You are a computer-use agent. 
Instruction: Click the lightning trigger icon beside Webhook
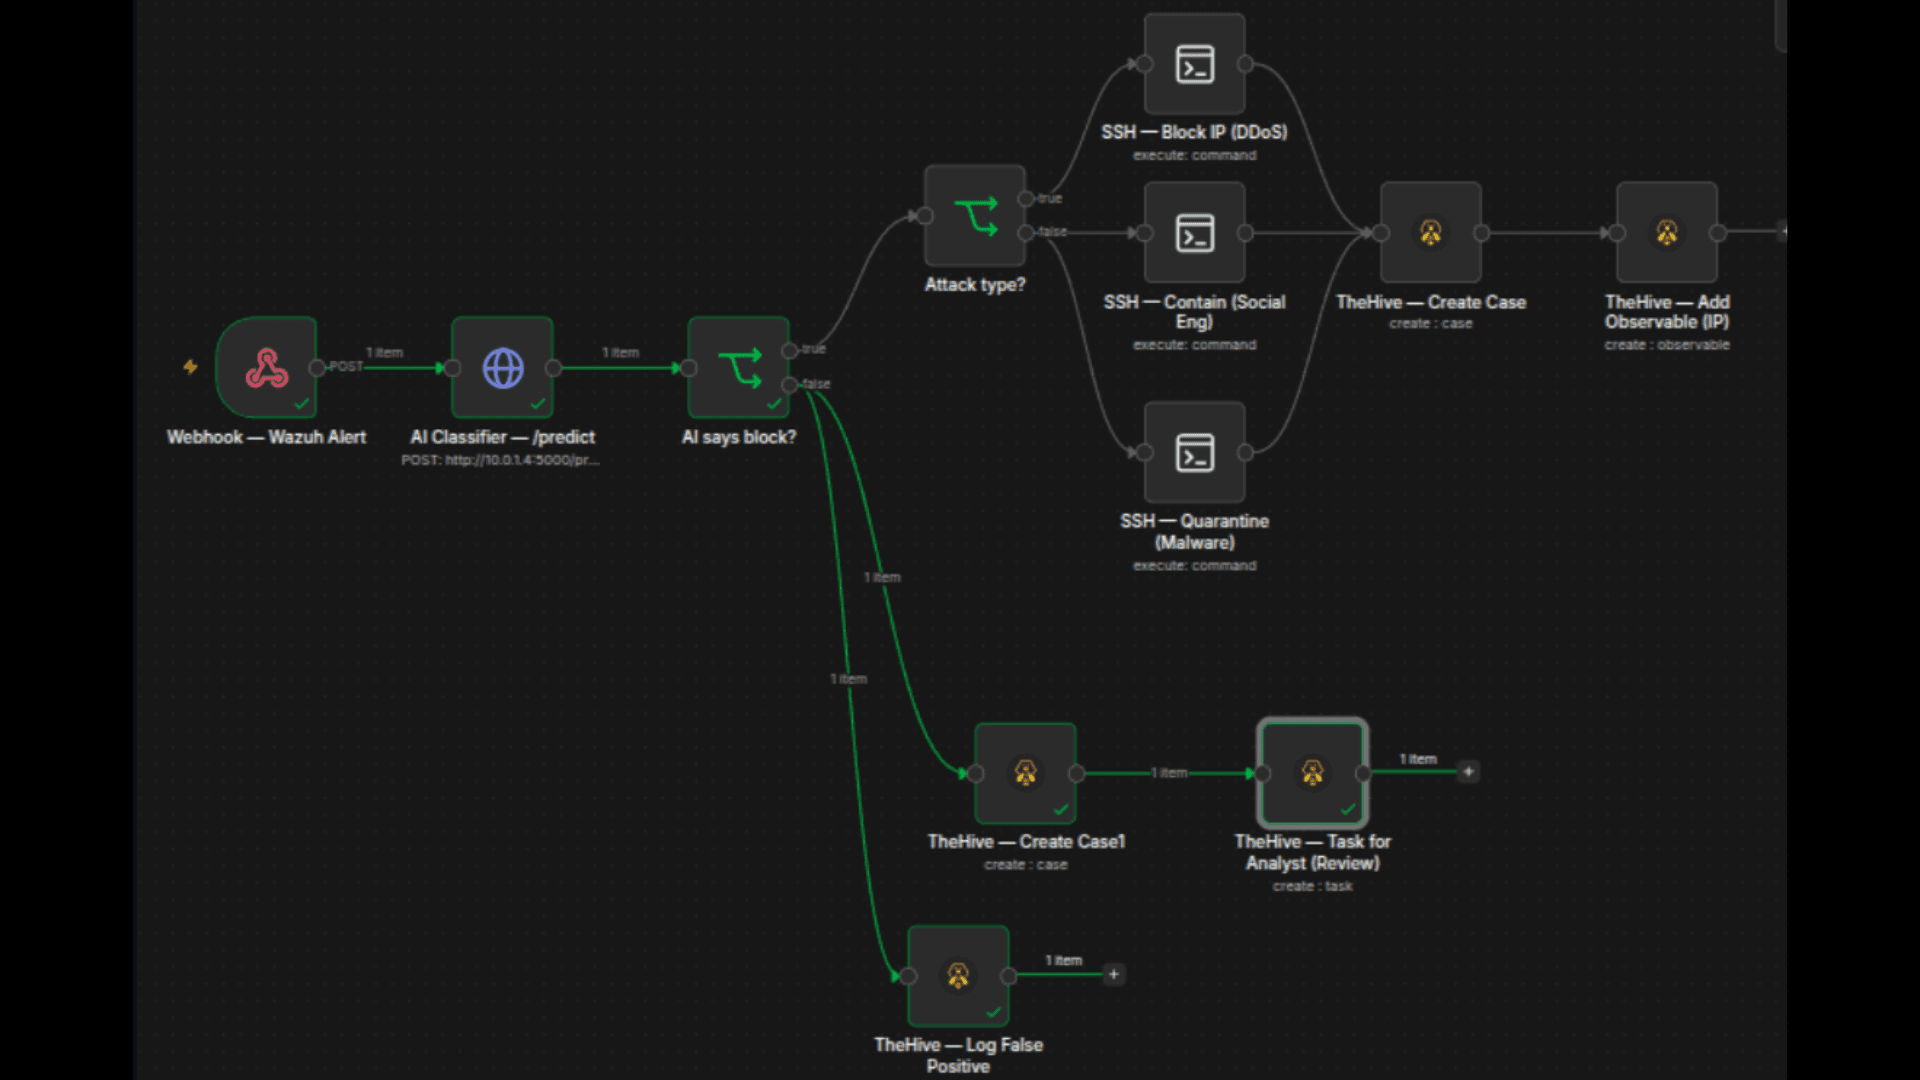[x=190, y=367]
